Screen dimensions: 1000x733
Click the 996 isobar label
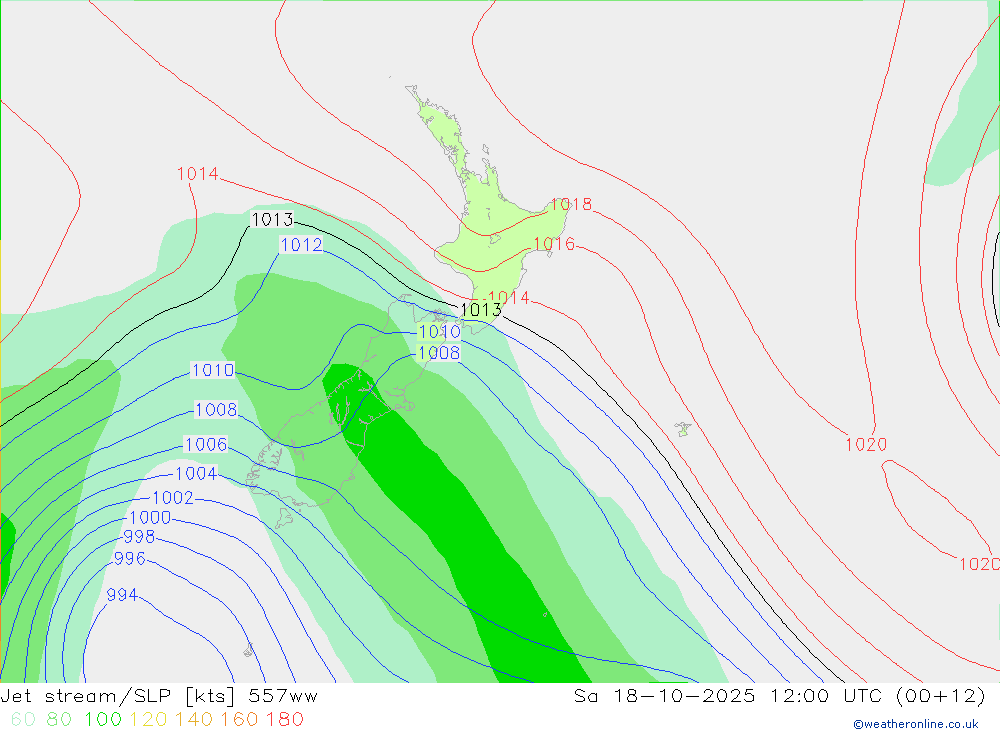pyautogui.click(x=129, y=559)
